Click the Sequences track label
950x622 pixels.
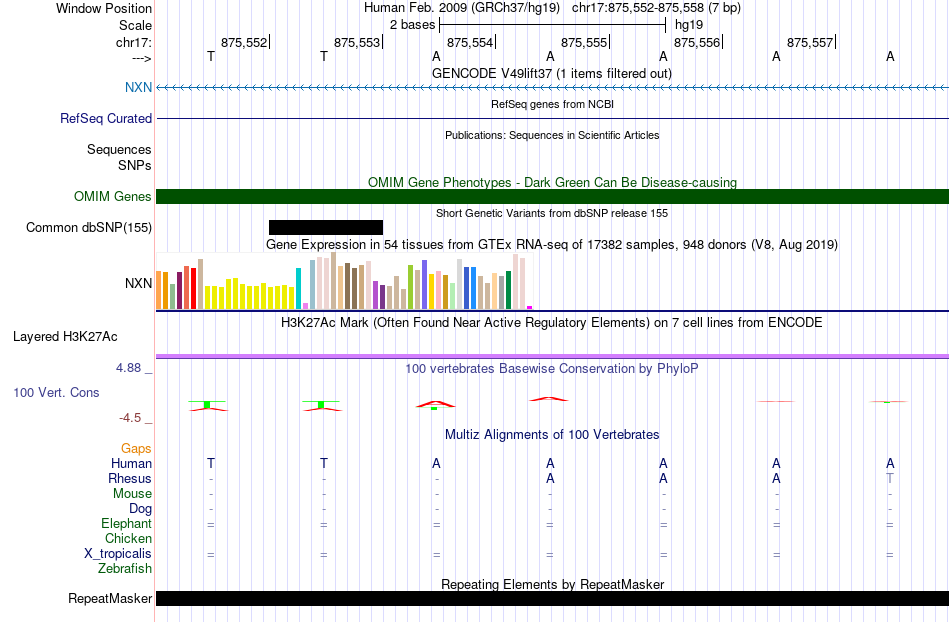click(x=119, y=149)
